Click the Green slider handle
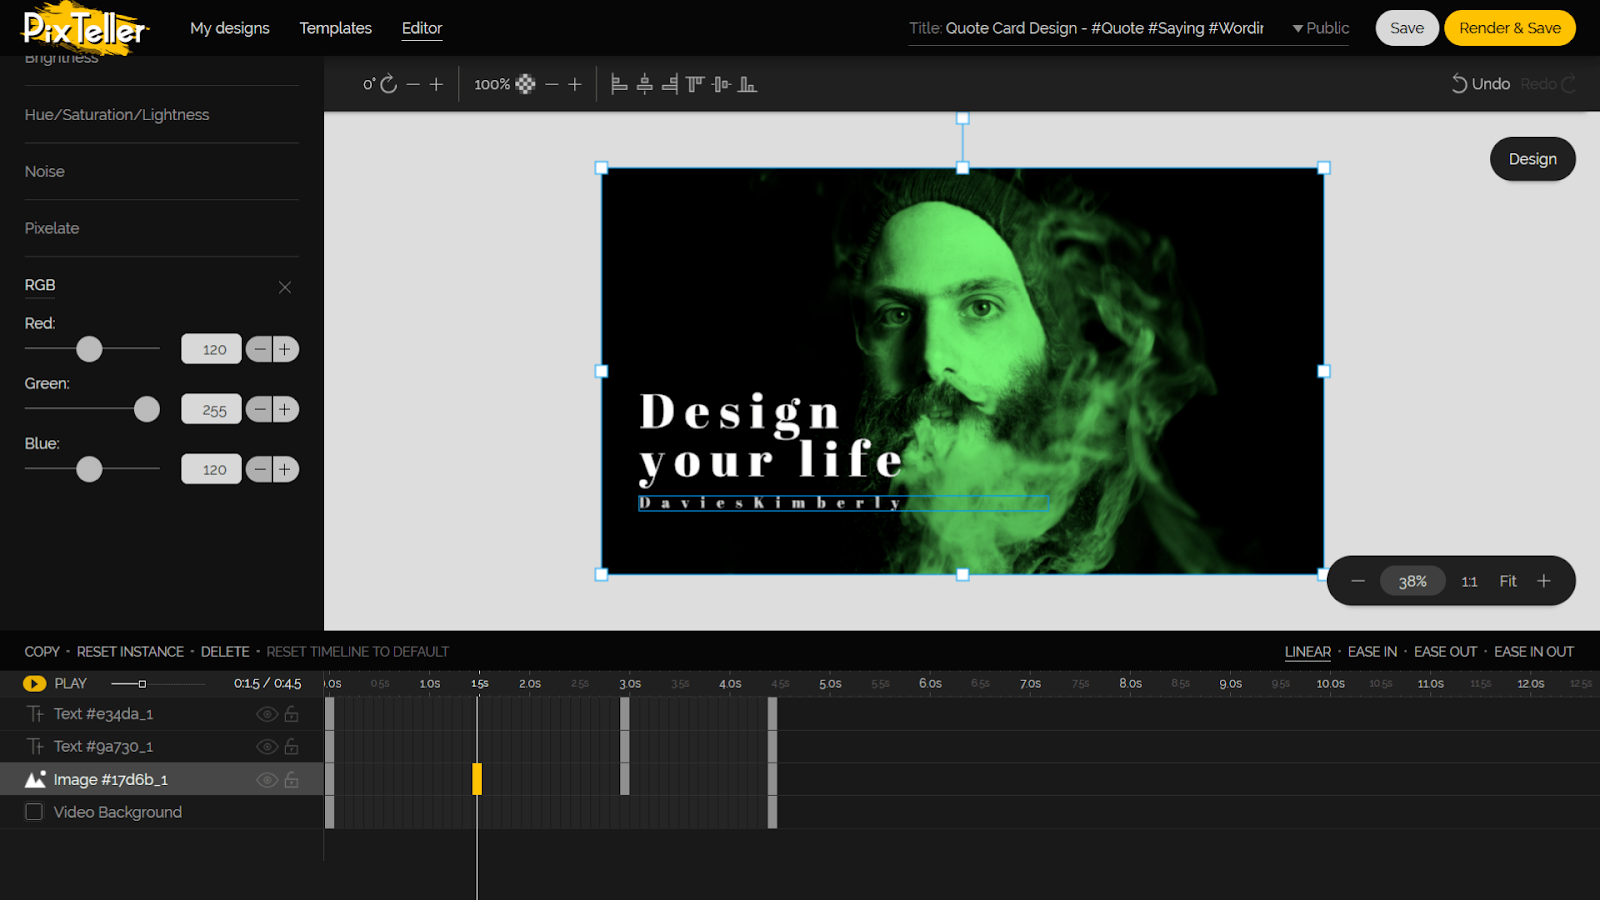1600x900 pixels. coord(147,409)
